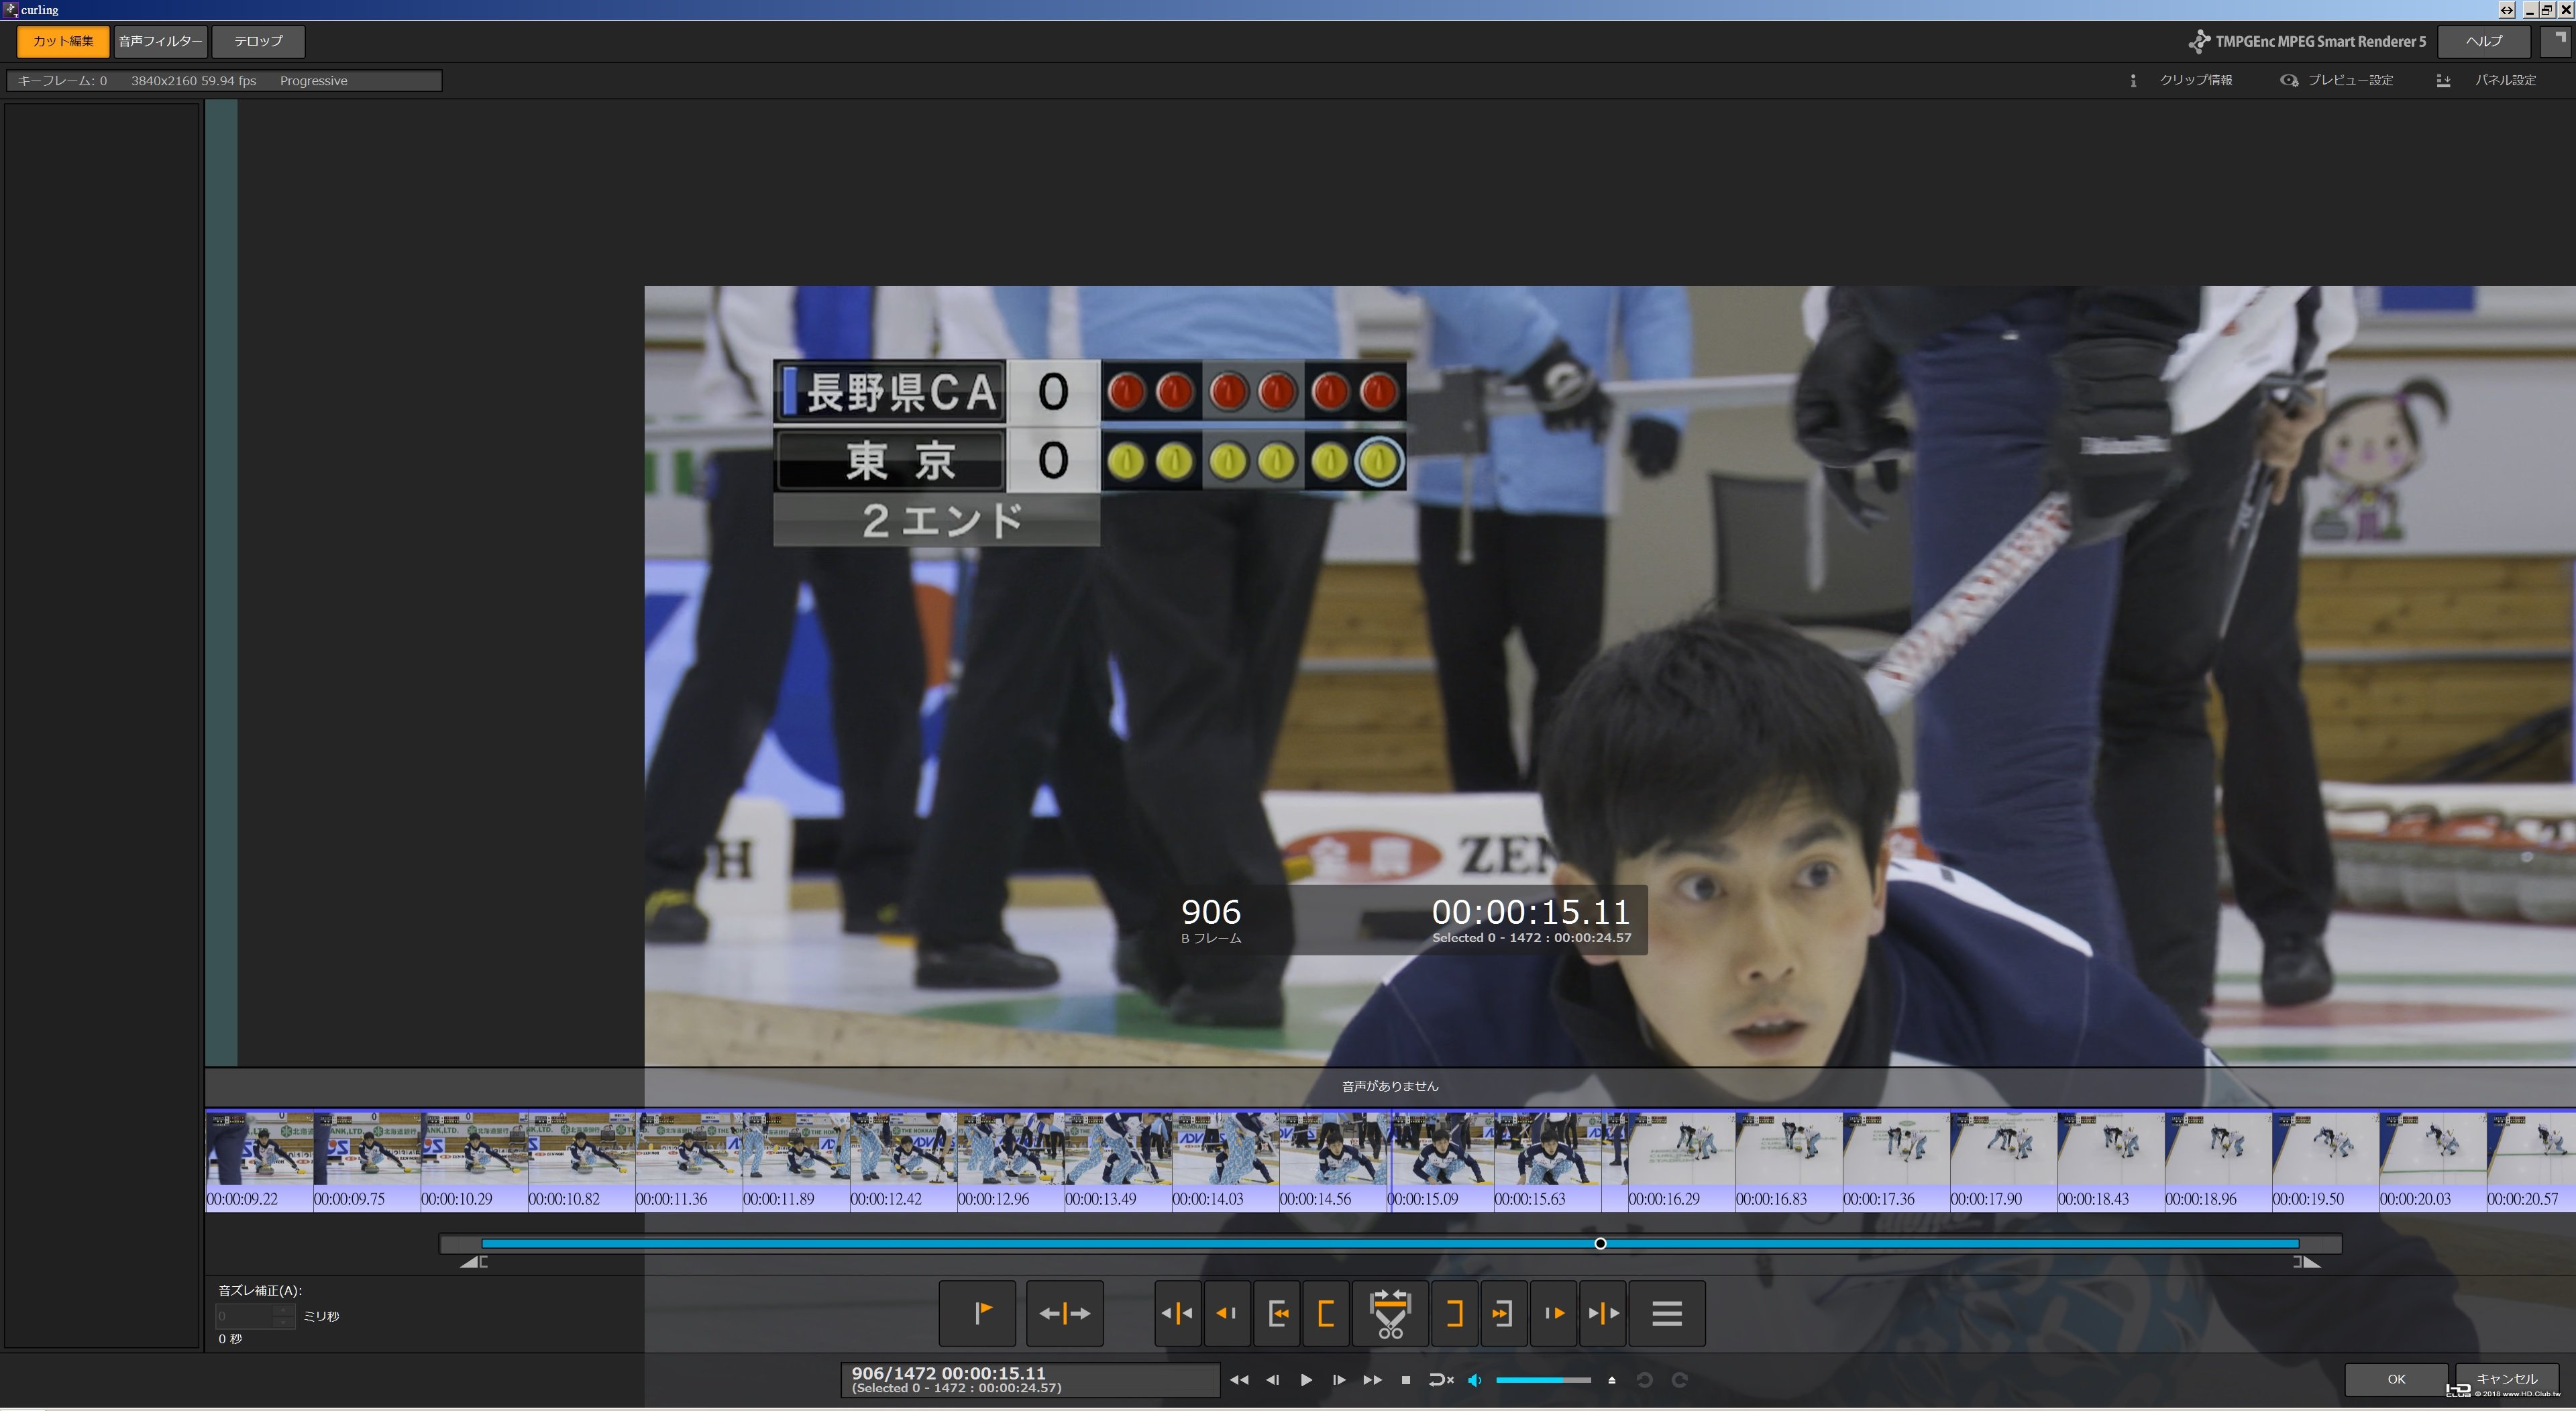Toggle the loop playback mode
Image resolution: width=2576 pixels, height=1411 pixels.
point(1440,1380)
